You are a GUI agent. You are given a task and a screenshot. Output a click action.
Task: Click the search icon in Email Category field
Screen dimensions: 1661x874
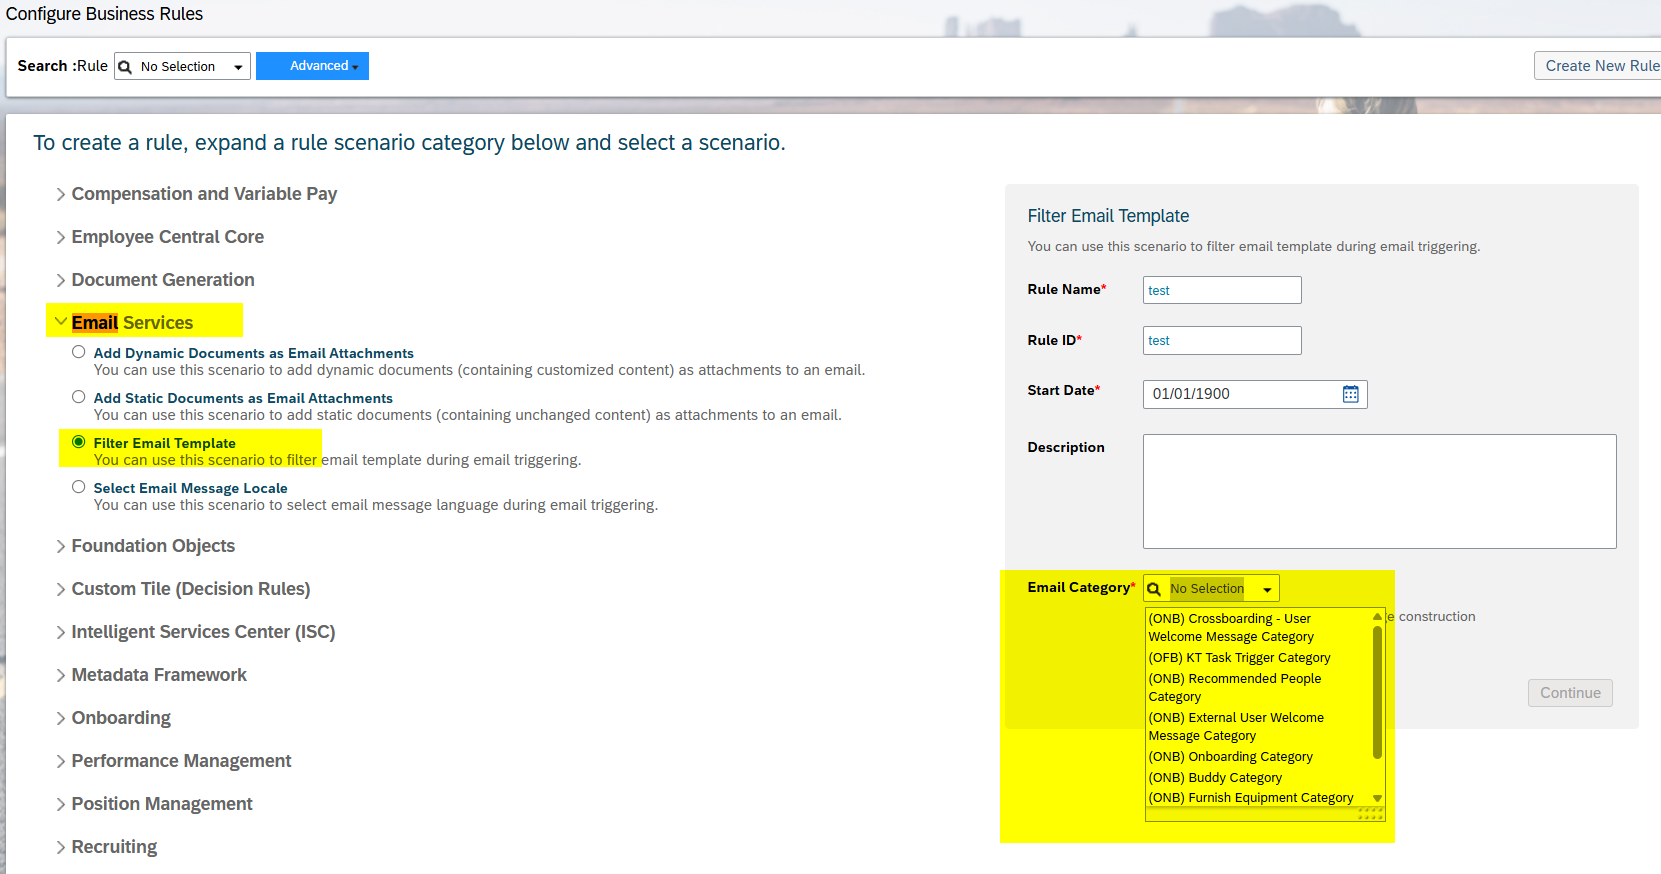[1154, 589]
